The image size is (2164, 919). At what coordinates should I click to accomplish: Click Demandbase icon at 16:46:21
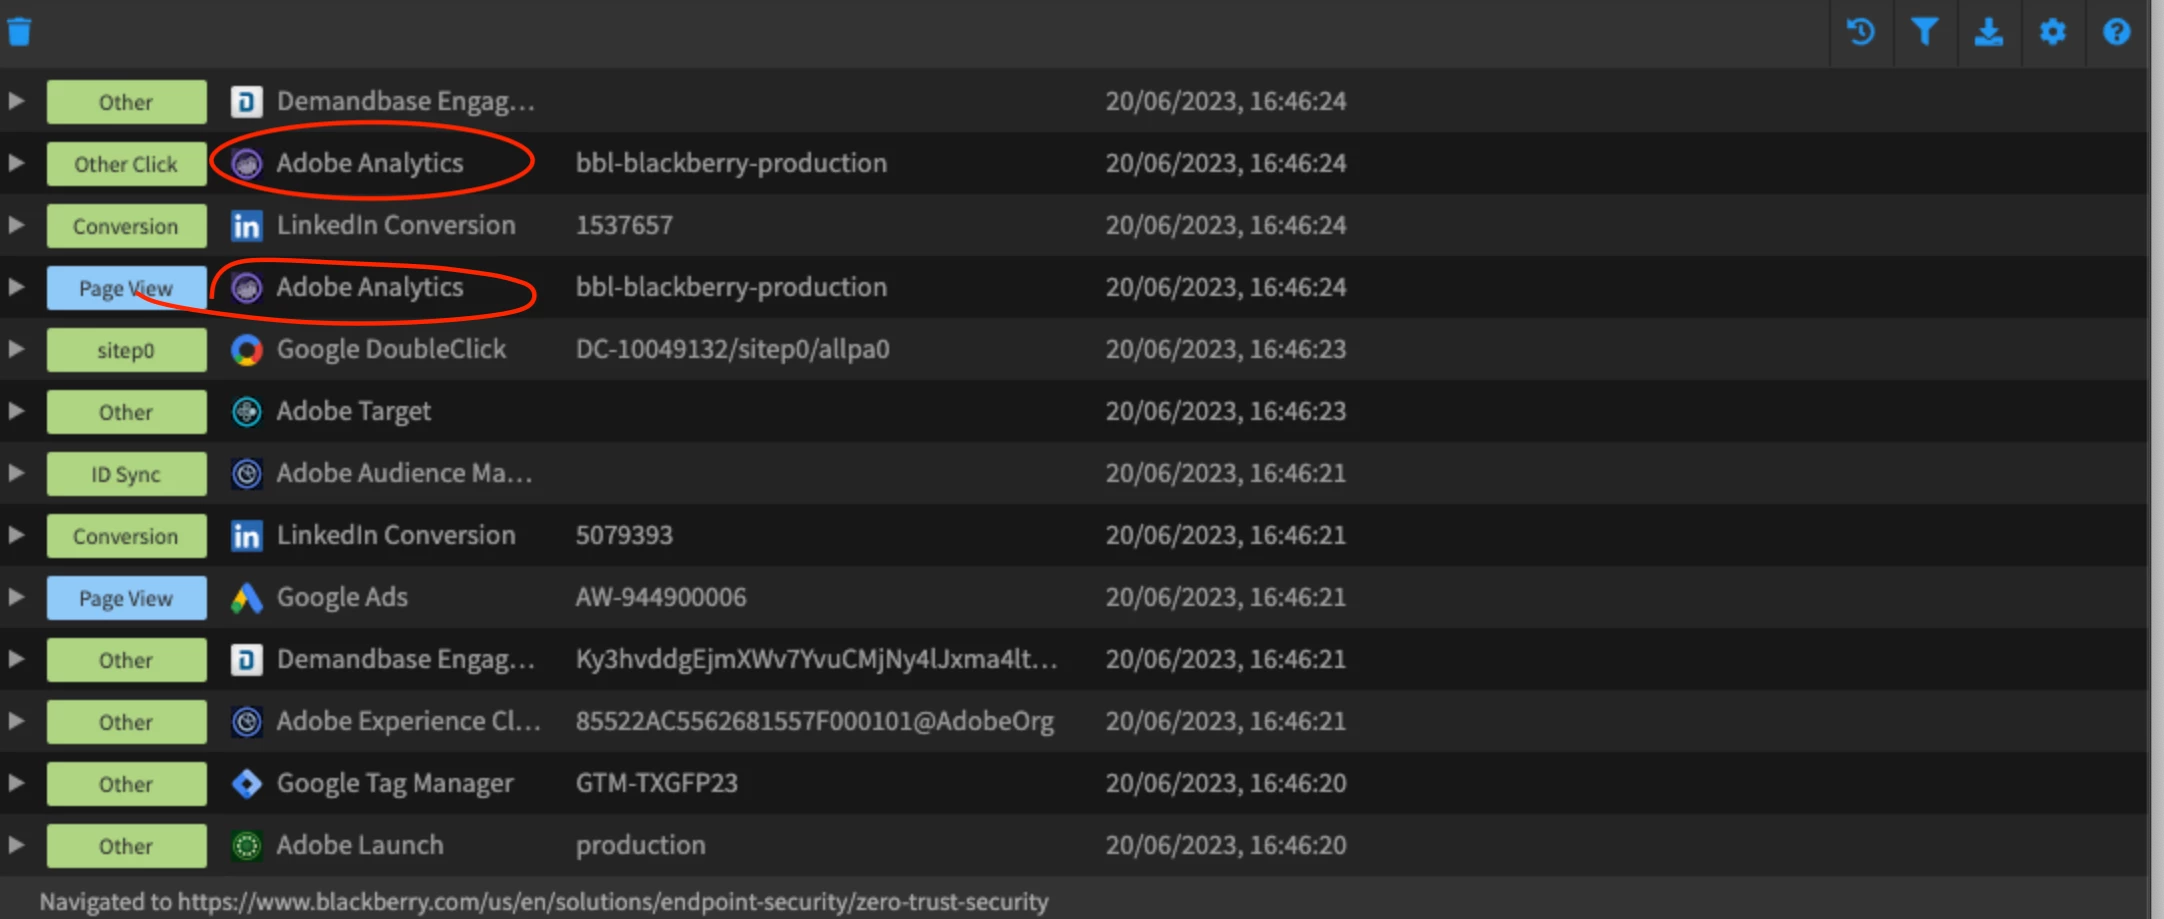point(246,659)
